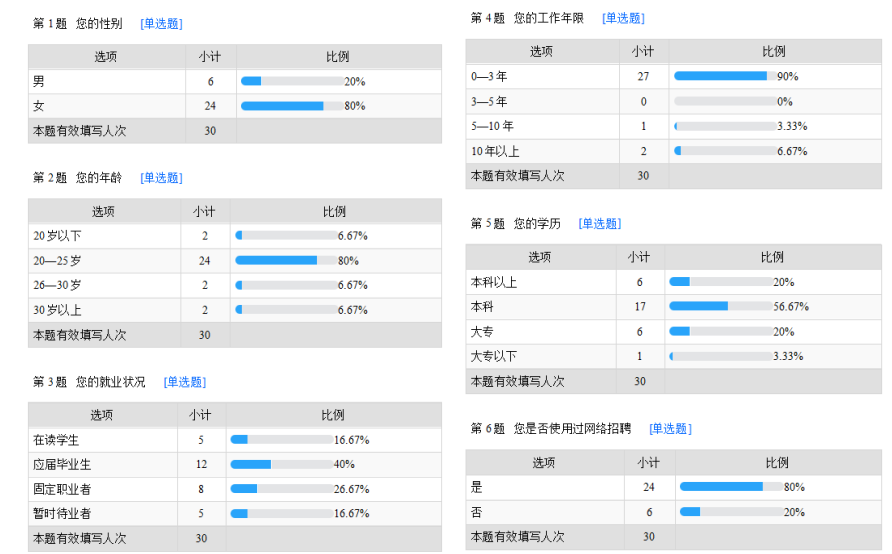Click the 否 row in question 6
Screen dimensions: 892x554
(674, 512)
